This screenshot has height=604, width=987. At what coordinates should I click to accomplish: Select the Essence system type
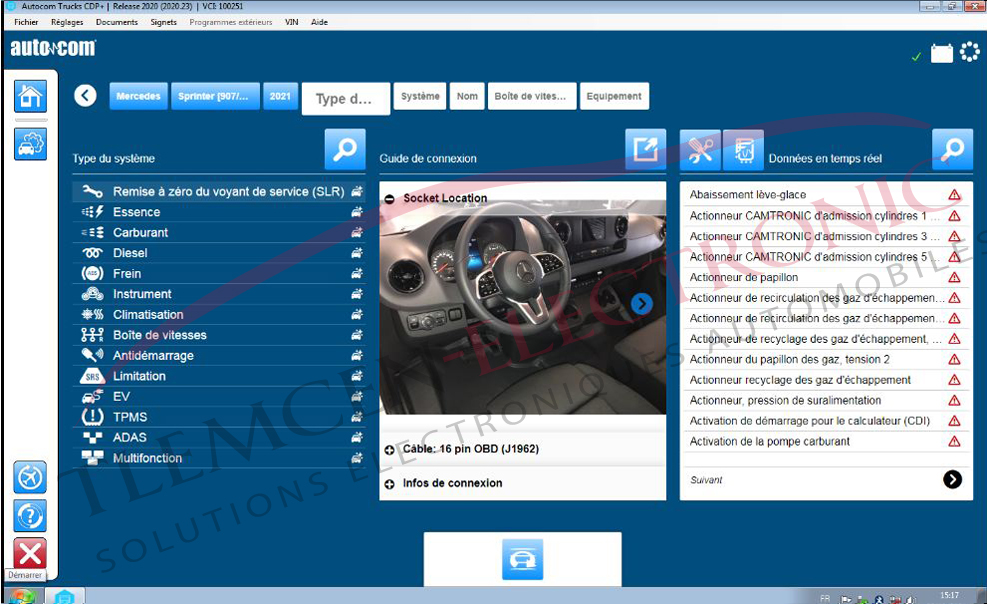pos(219,212)
